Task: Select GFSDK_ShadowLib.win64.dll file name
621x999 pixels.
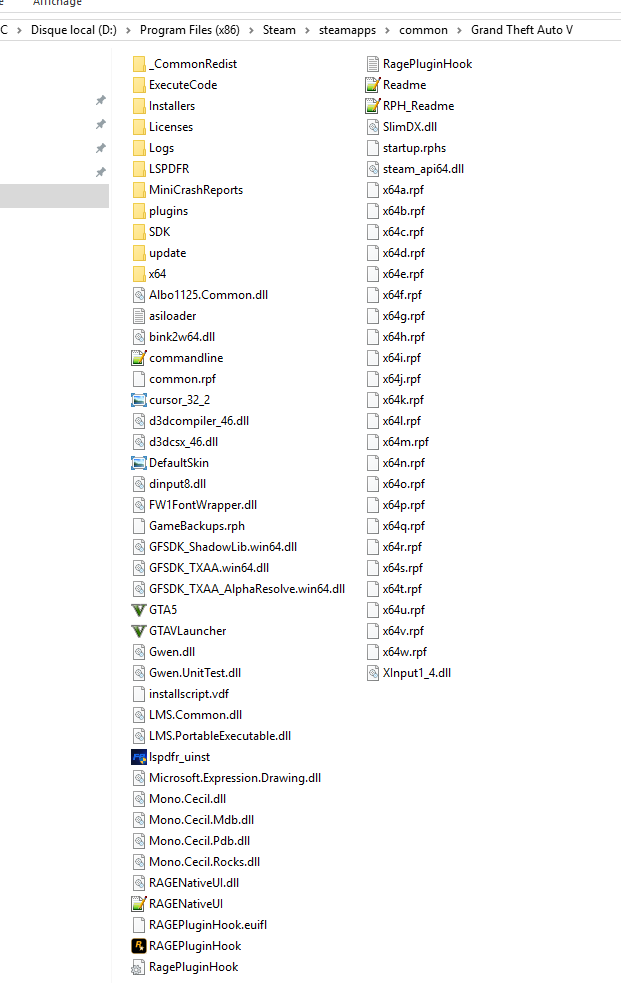Action: pyautogui.click(x=223, y=547)
